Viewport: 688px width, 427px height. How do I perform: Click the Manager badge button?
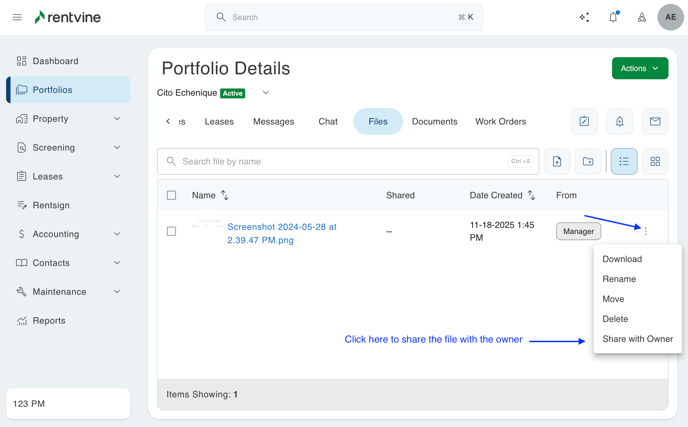(x=578, y=231)
